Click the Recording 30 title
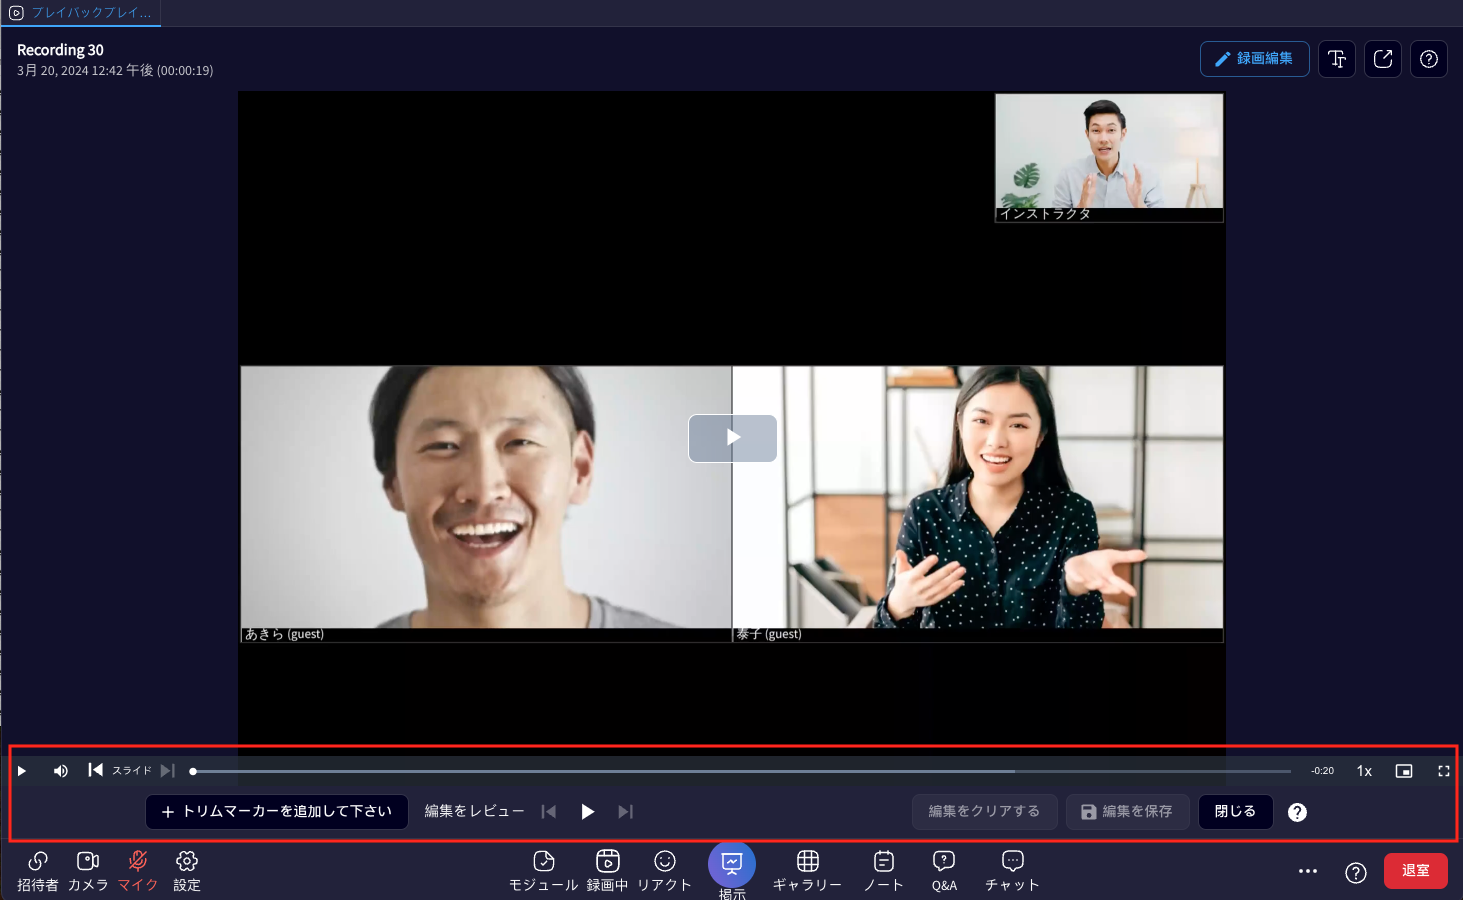 pos(60,50)
